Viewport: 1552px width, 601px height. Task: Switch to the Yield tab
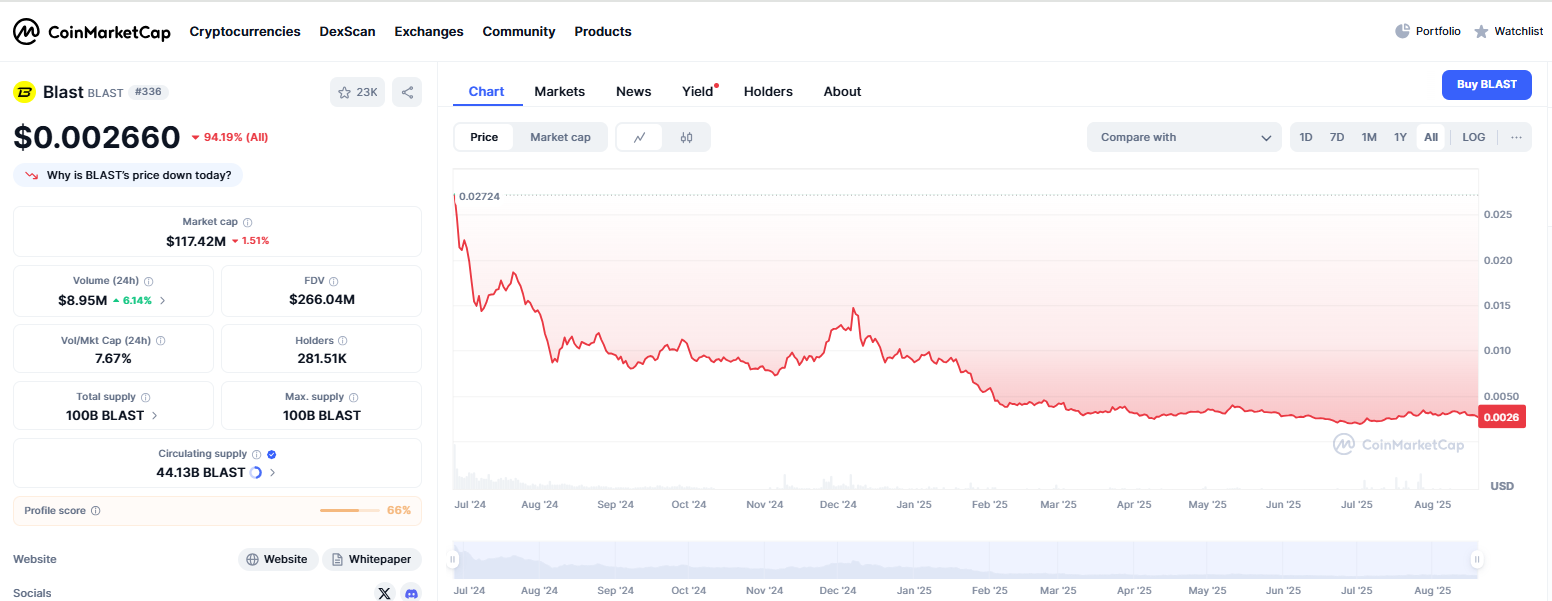[x=698, y=91]
